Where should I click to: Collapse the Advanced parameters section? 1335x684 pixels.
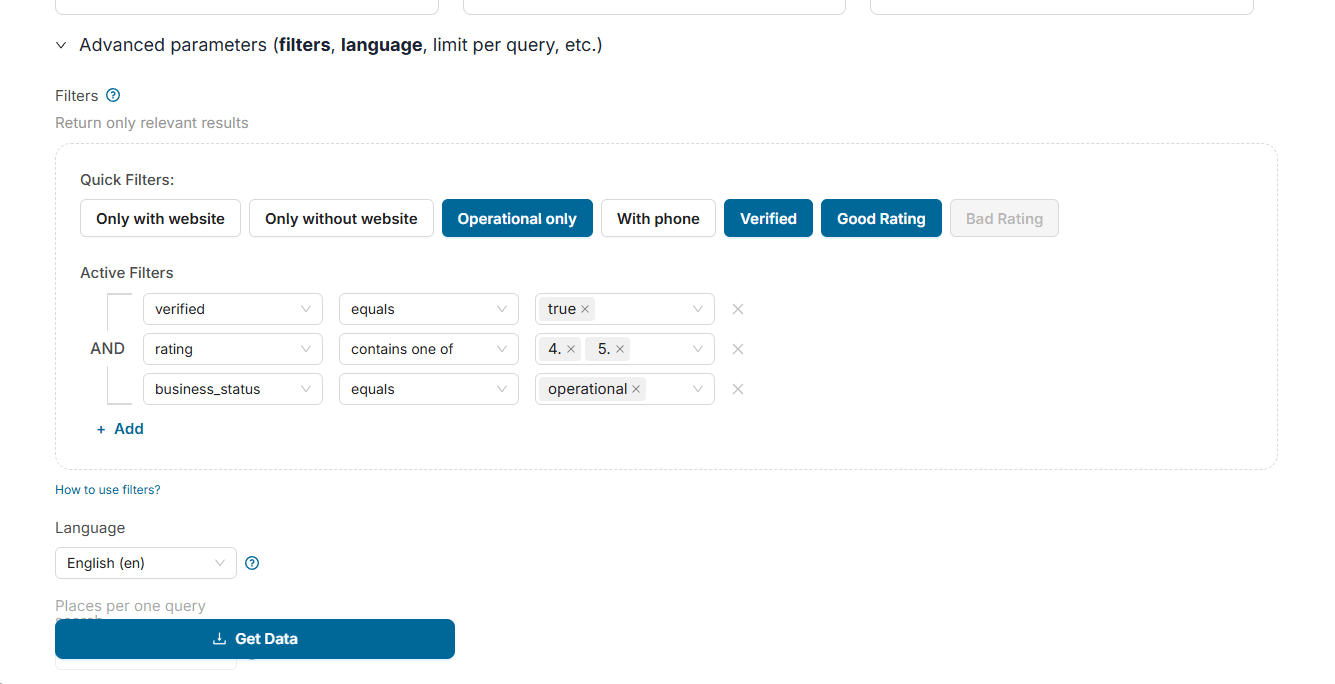click(x=61, y=45)
